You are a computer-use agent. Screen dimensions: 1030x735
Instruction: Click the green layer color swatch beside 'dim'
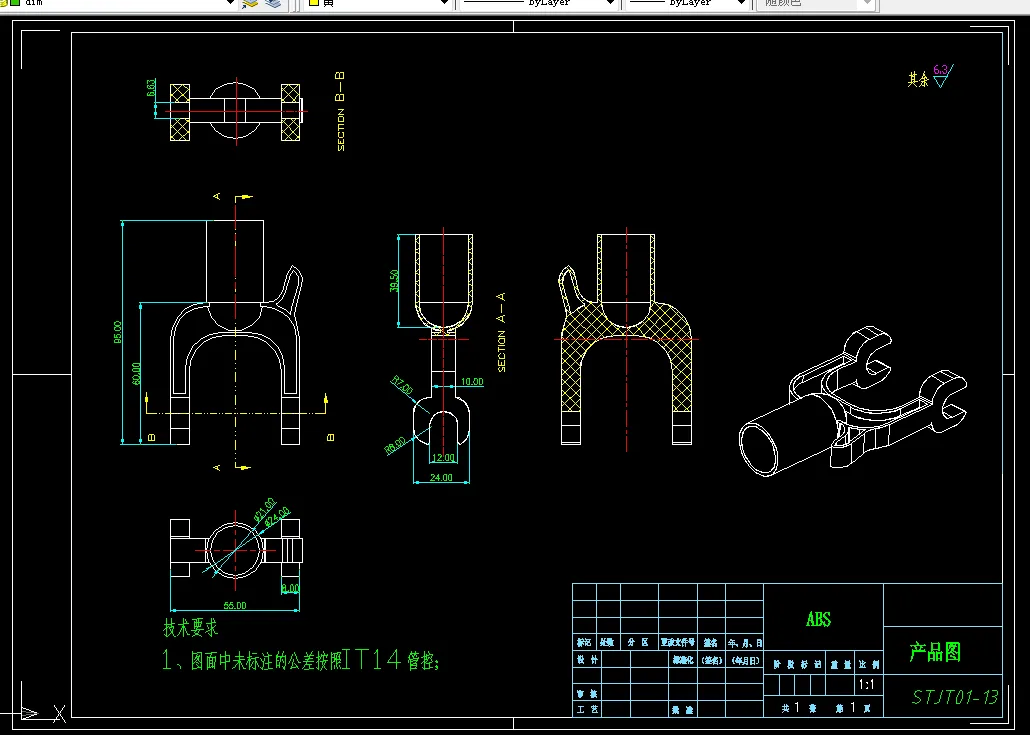[x=16, y=3]
